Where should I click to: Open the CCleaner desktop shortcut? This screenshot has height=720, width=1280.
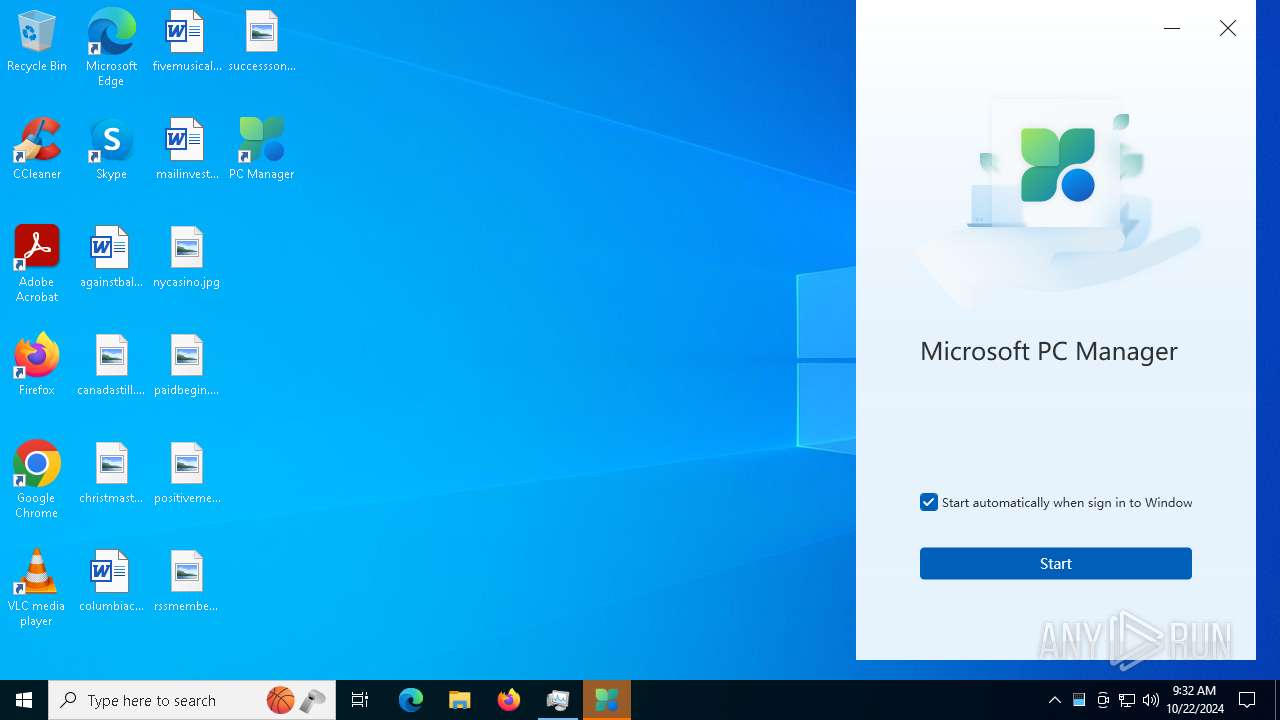click(x=37, y=150)
